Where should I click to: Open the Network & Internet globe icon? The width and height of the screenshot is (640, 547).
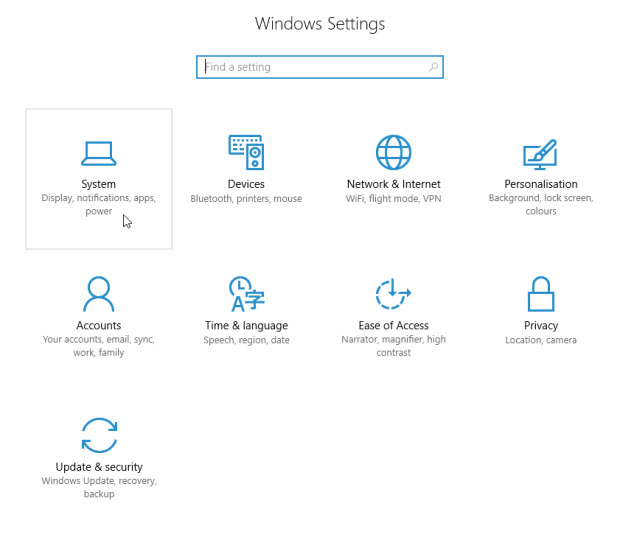click(393, 152)
